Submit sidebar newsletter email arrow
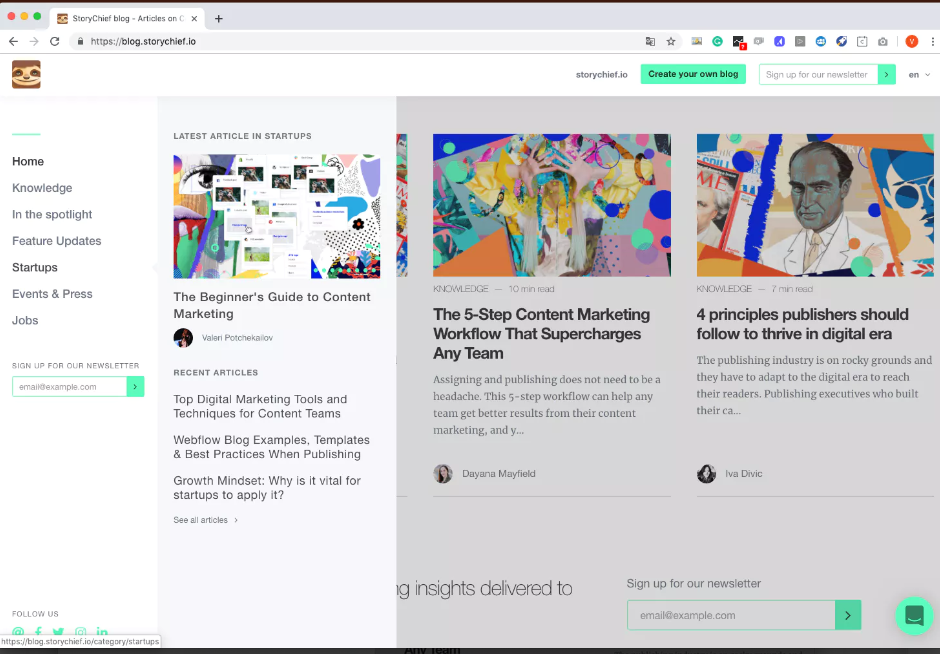Screen dimensions: 940x654 (135, 387)
